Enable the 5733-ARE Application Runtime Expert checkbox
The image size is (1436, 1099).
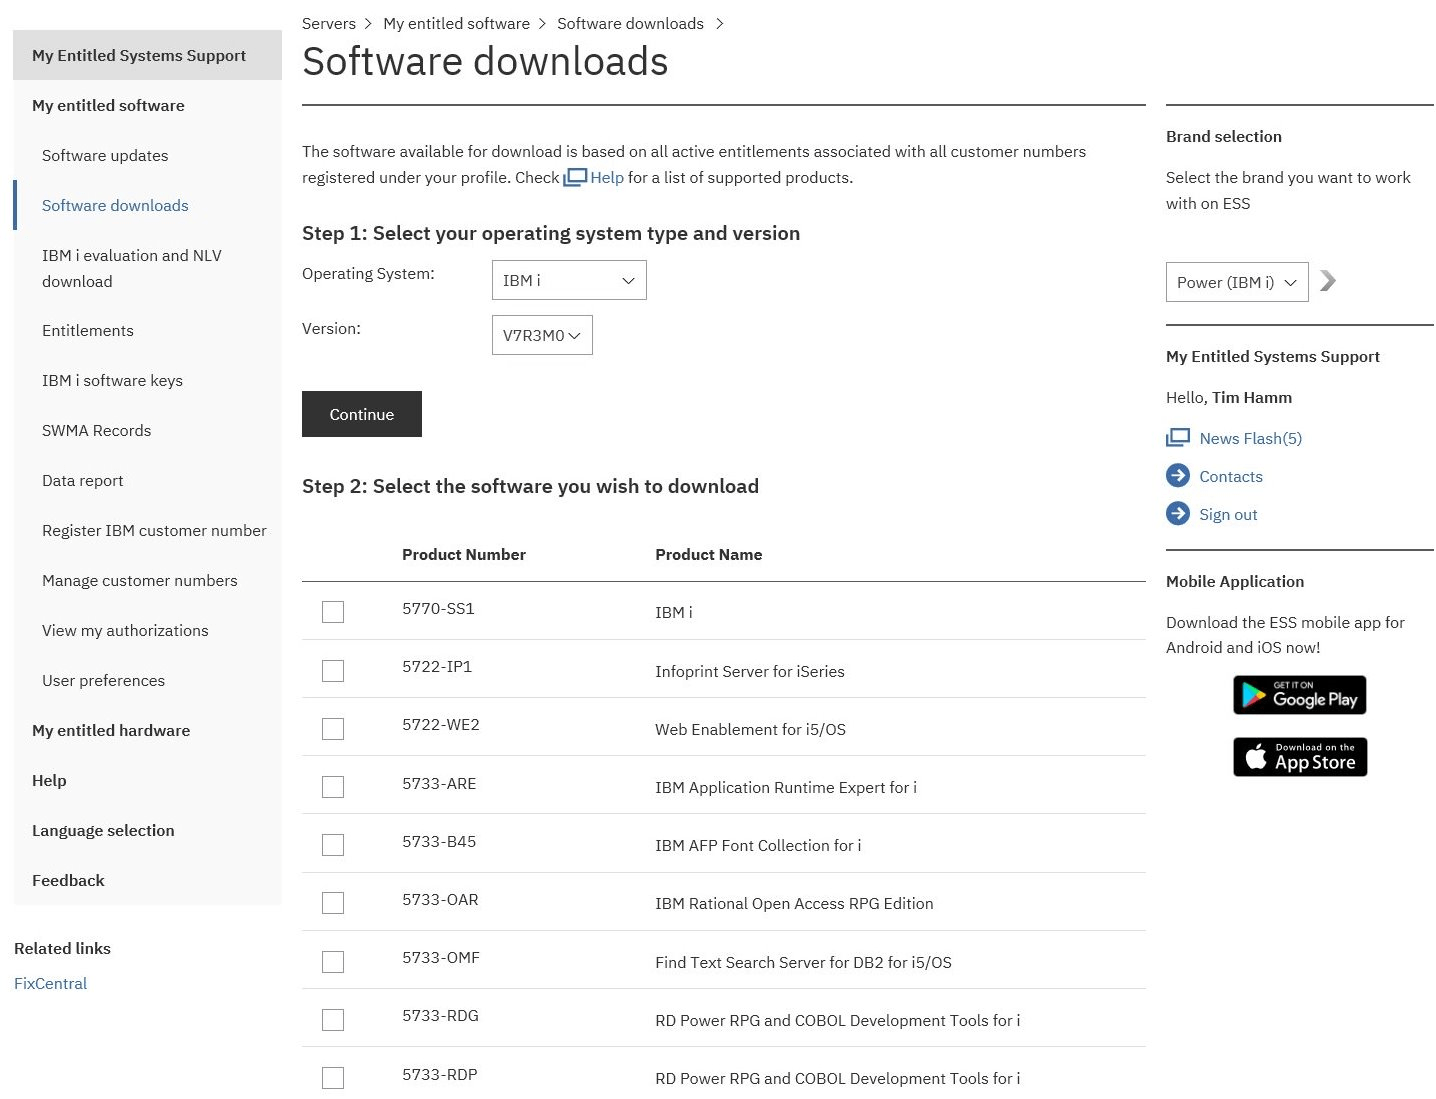pyautogui.click(x=333, y=787)
